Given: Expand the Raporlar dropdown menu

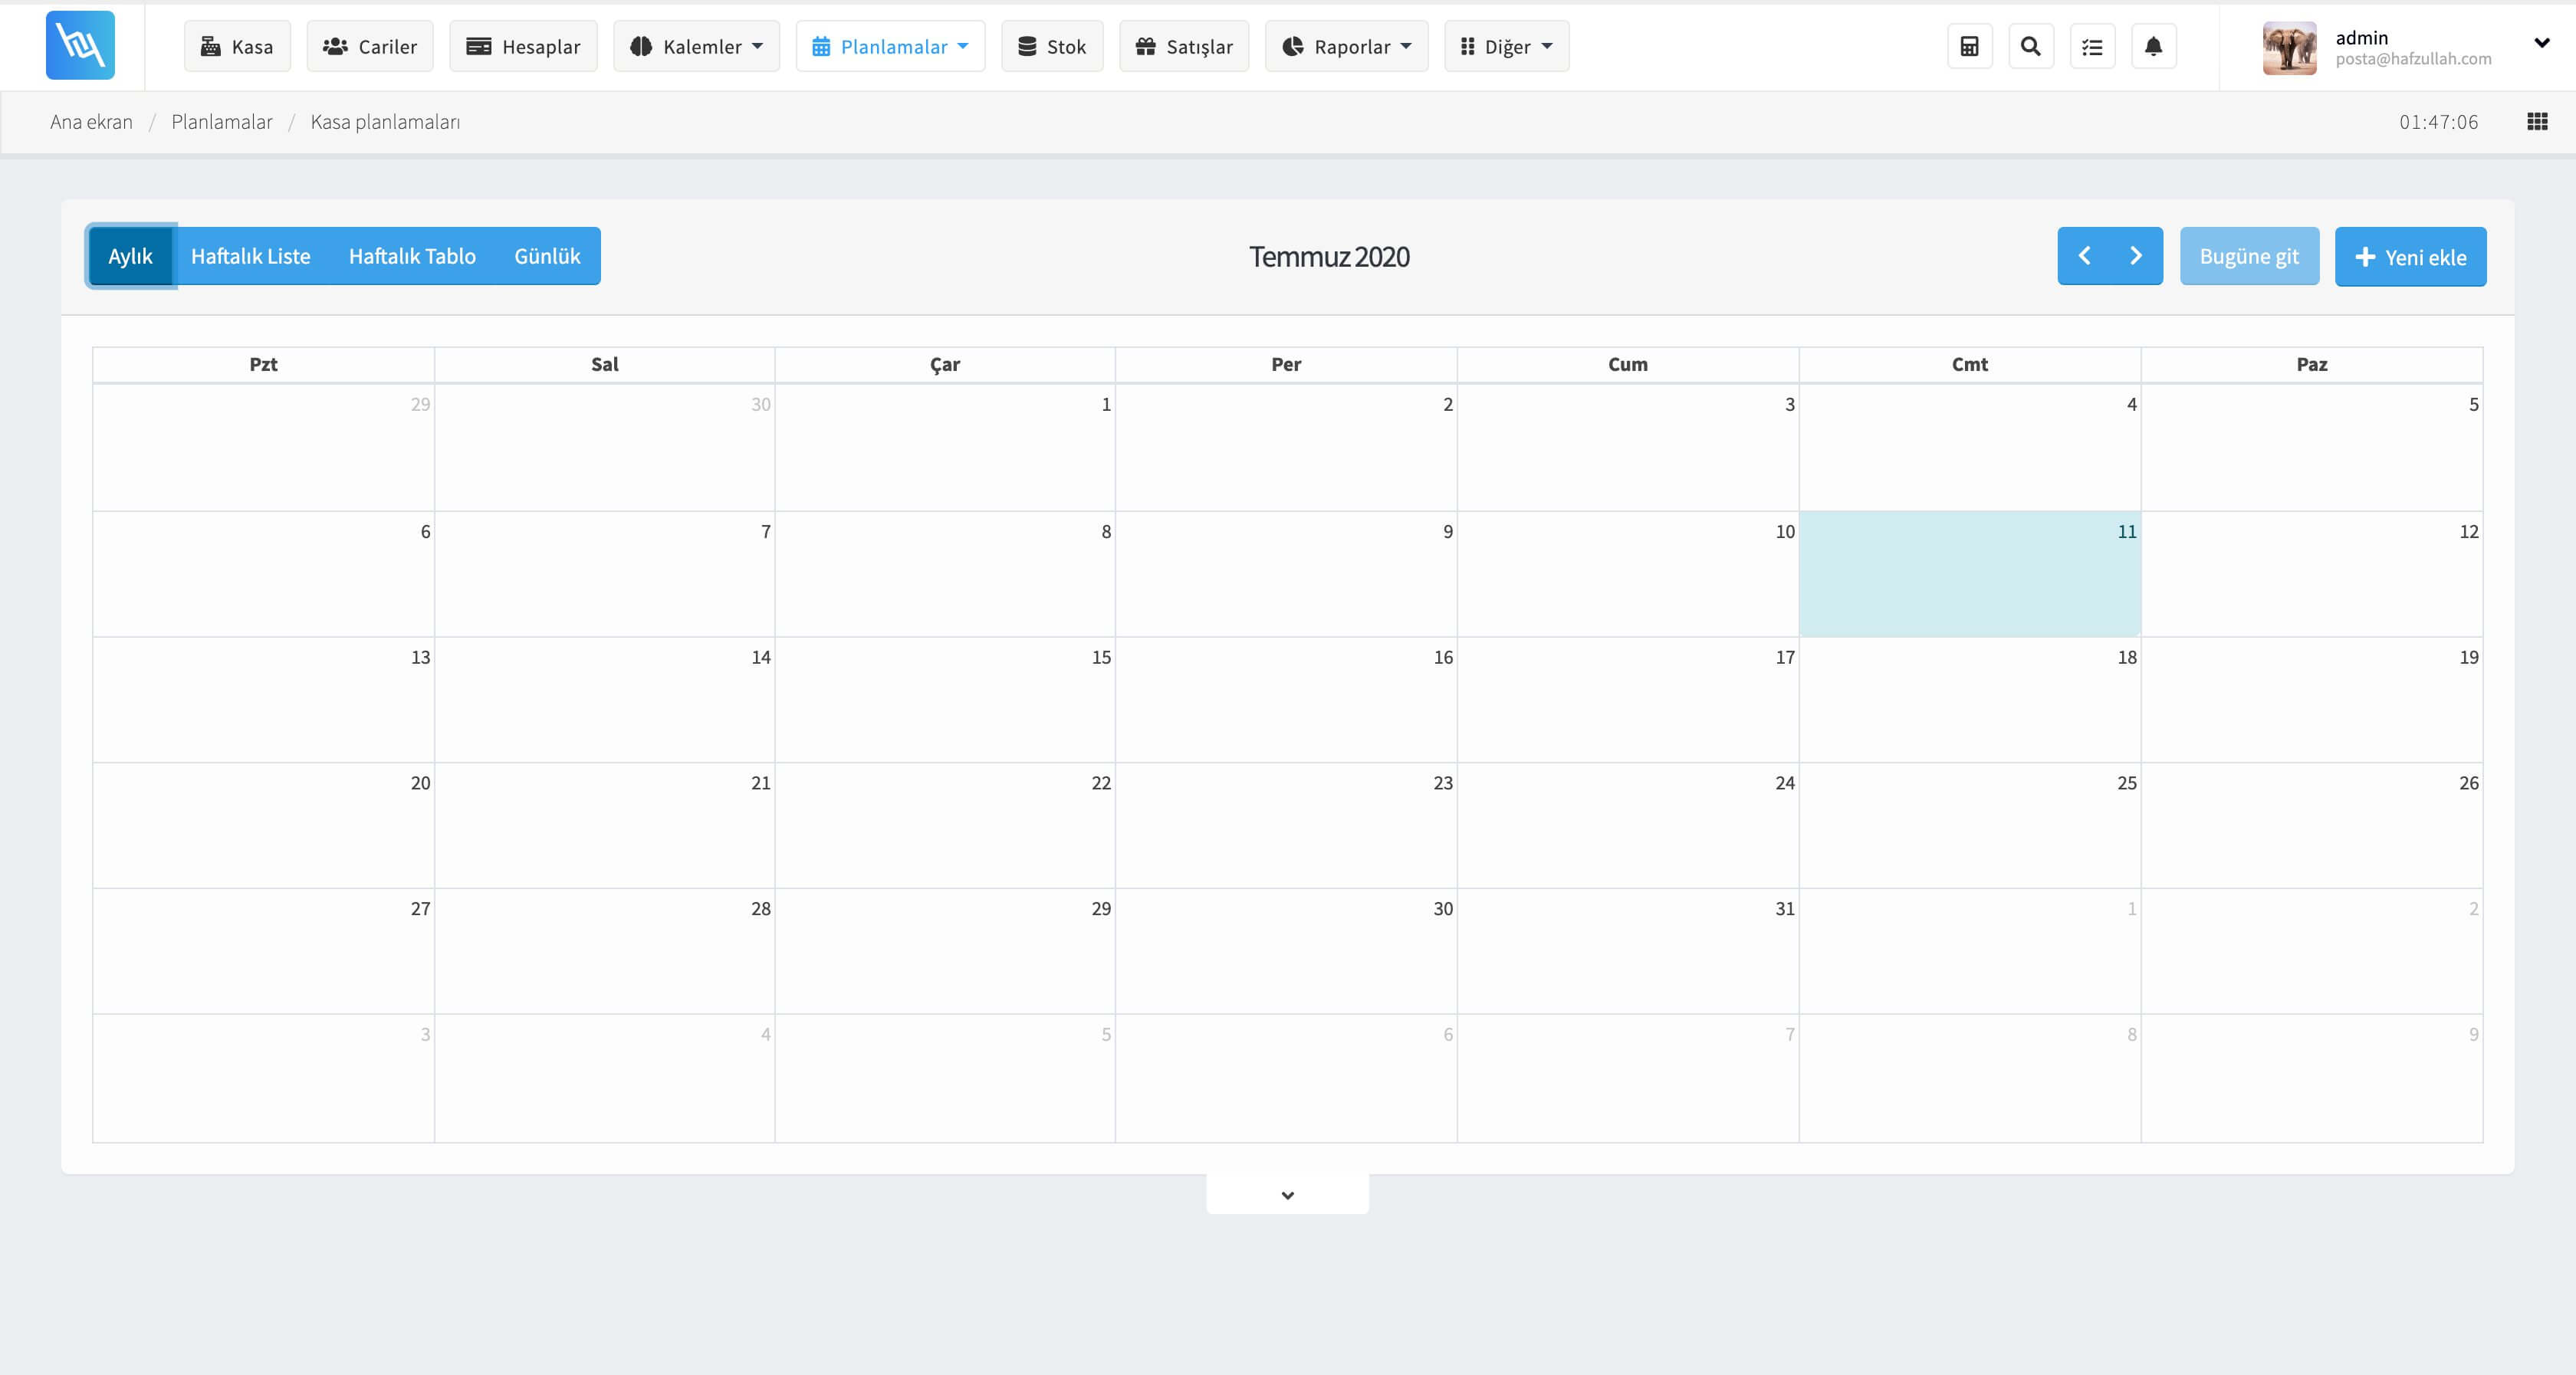Looking at the screenshot, I should click(1346, 46).
